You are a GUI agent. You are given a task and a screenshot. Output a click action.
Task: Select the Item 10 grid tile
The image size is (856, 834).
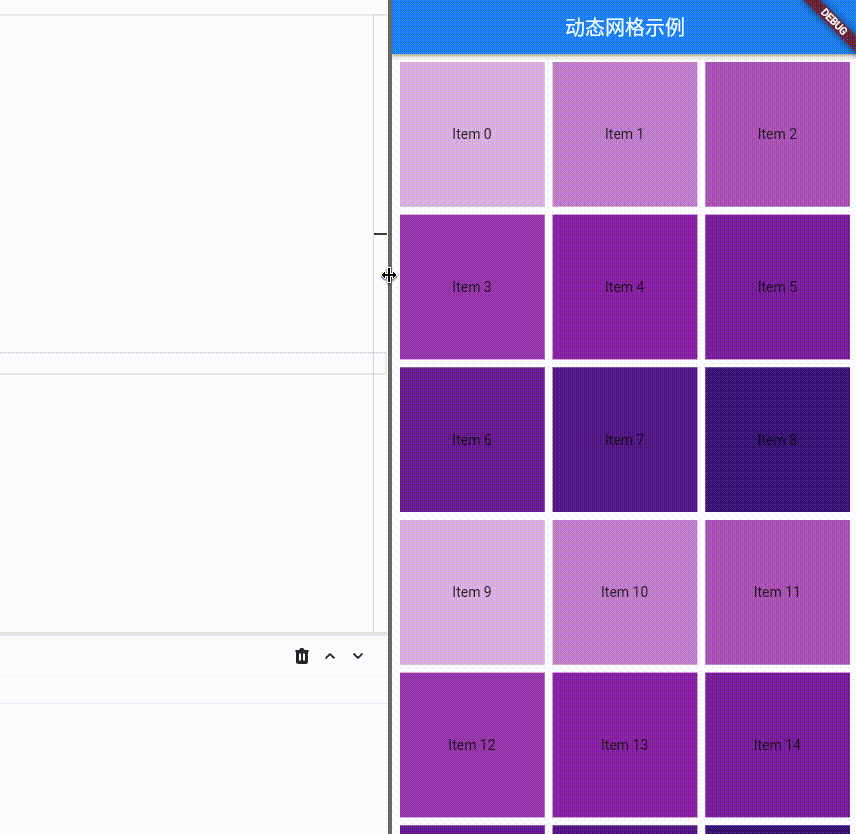point(624,592)
